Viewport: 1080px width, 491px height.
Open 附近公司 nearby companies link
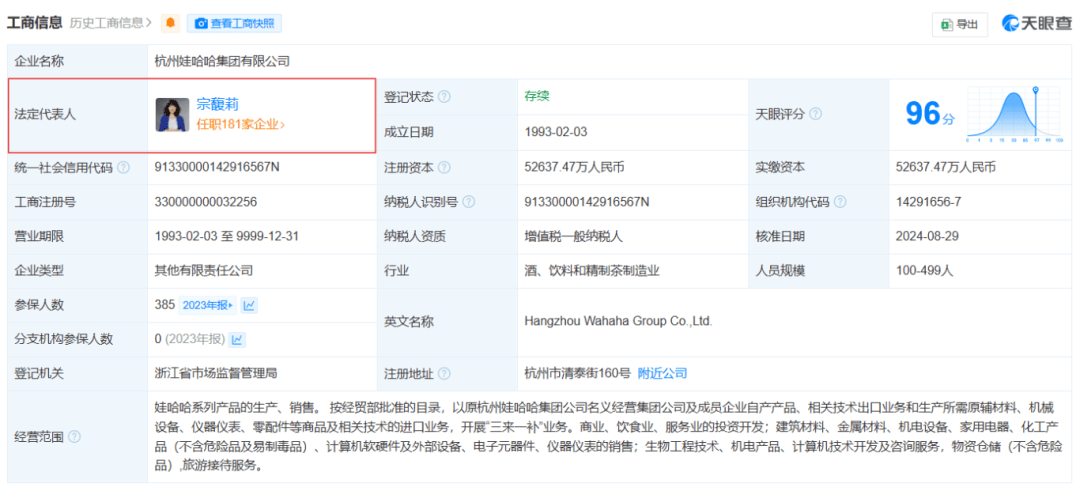tap(662, 373)
